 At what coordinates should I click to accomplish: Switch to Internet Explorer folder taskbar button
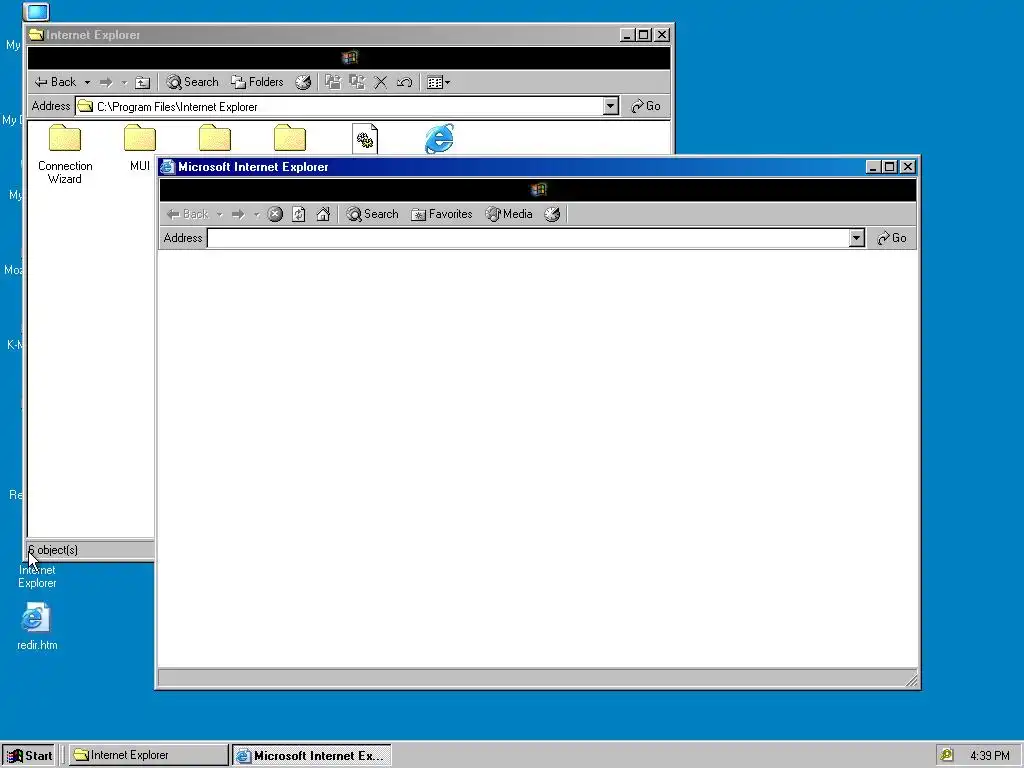click(x=149, y=756)
